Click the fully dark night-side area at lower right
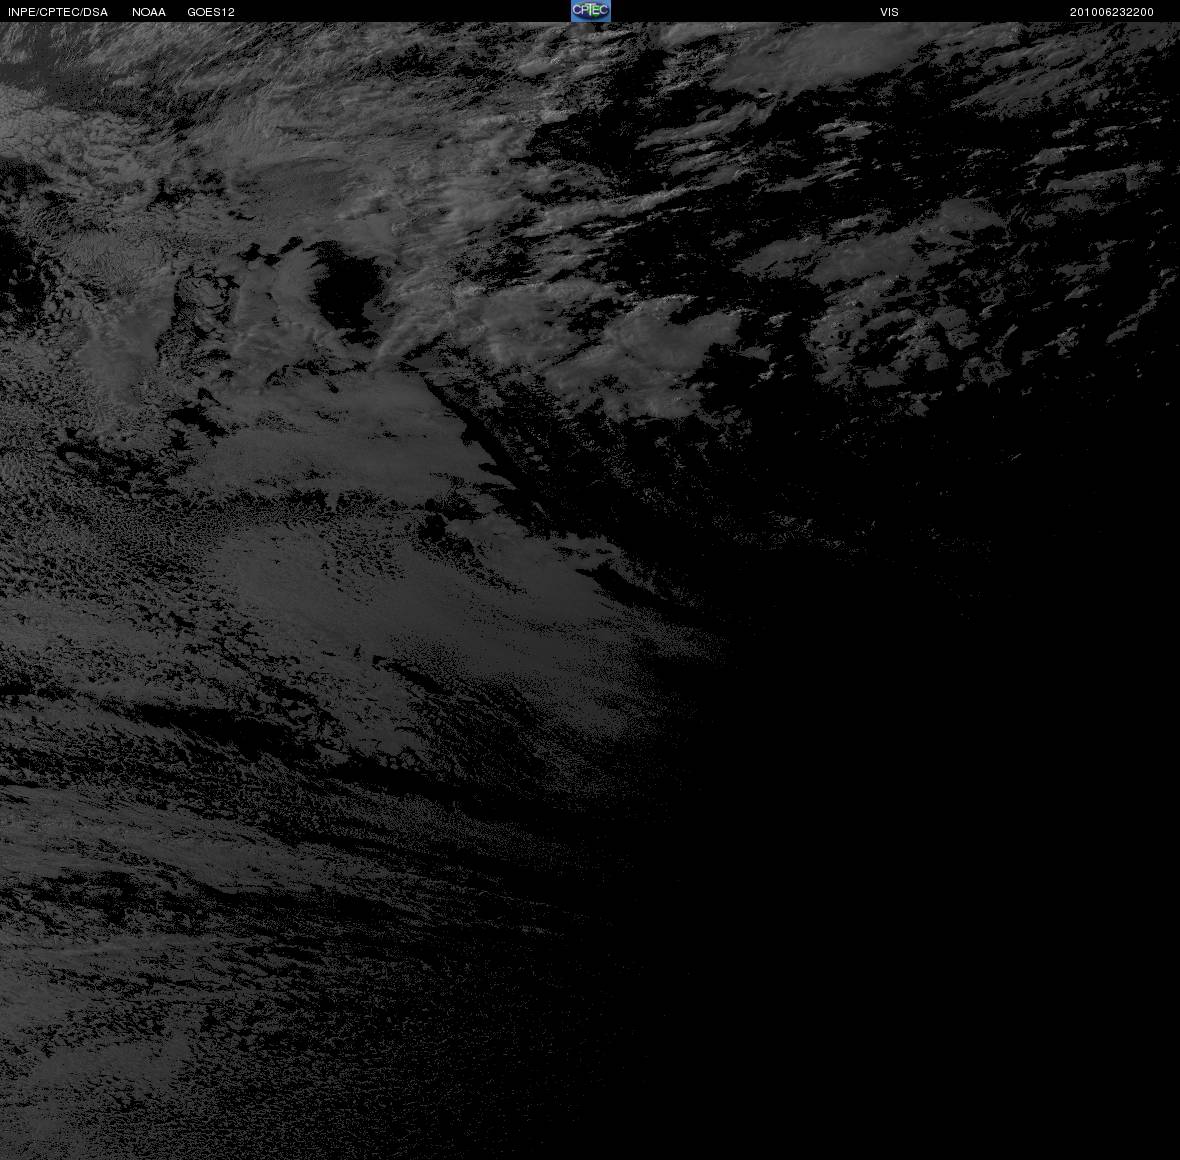The height and width of the screenshot is (1160, 1180). tap(941, 866)
